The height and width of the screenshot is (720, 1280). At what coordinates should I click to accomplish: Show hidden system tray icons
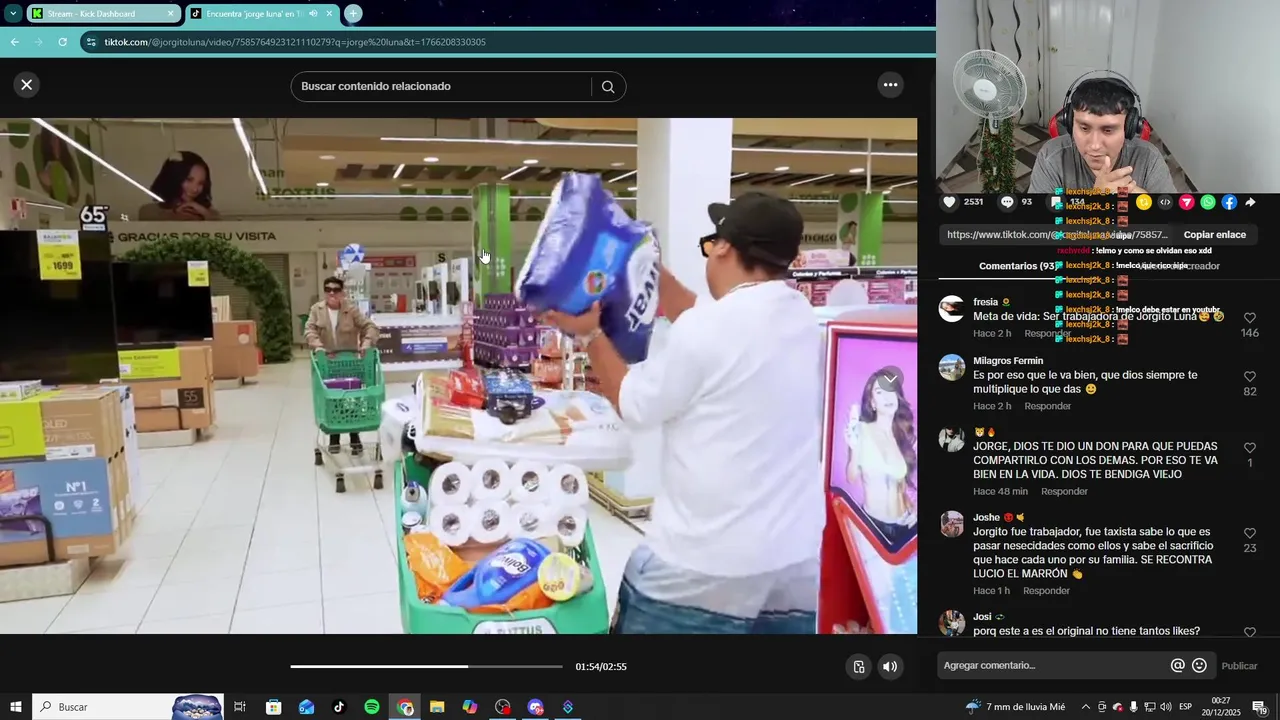click(1086, 707)
